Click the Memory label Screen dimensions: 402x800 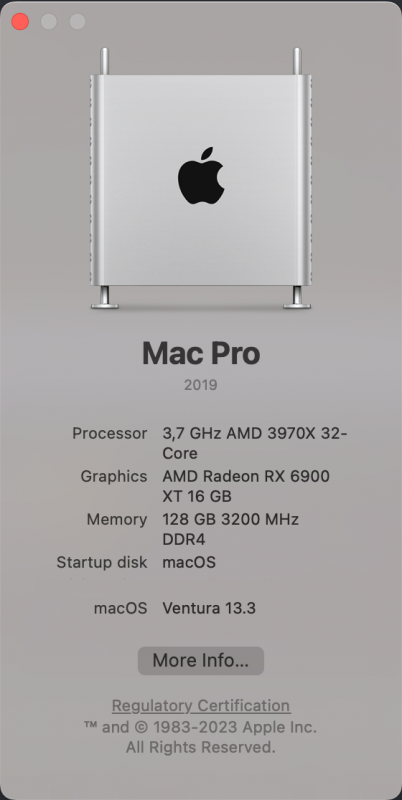coord(117,519)
